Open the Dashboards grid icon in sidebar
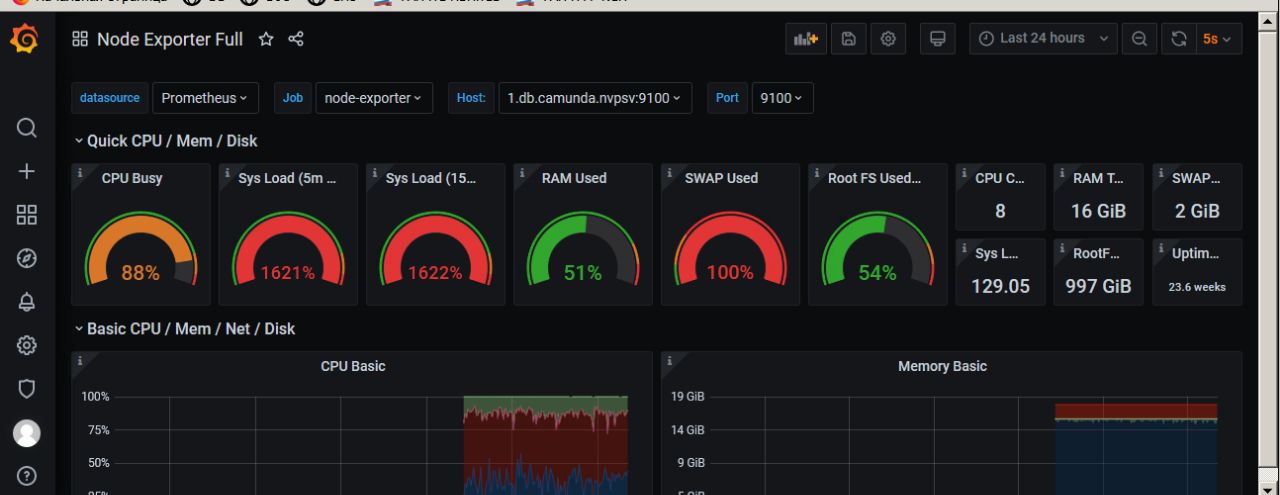Image resolution: width=1280 pixels, height=495 pixels. coord(27,215)
